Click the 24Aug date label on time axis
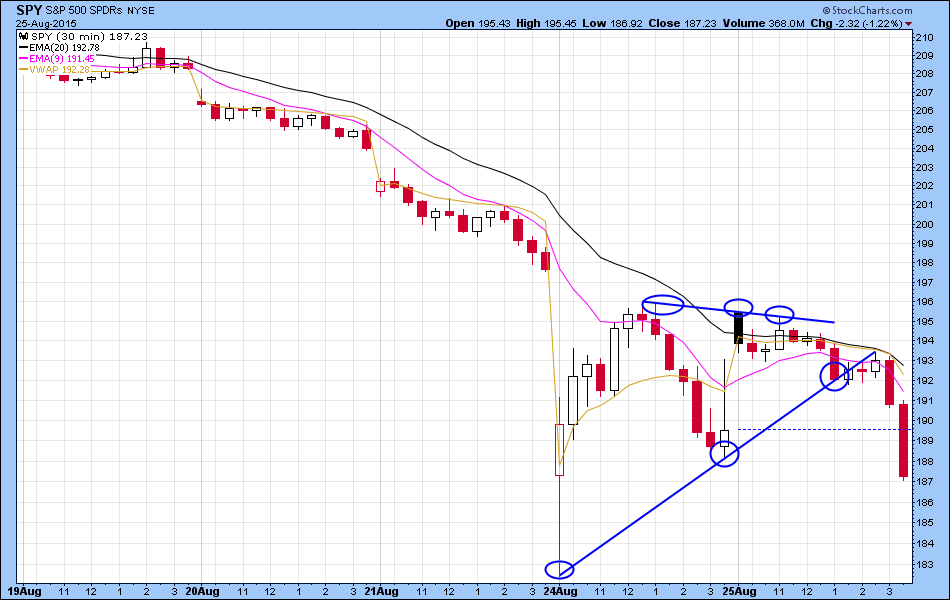The width and height of the screenshot is (950, 600). pyautogui.click(x=560, y=591)
